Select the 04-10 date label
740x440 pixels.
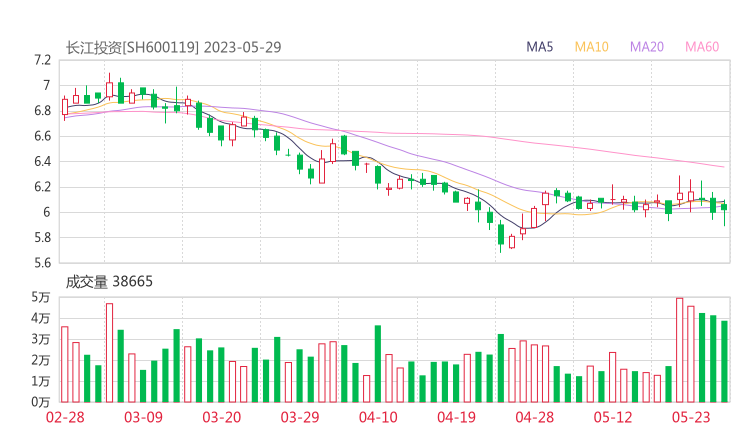click(x=378, y=417)
